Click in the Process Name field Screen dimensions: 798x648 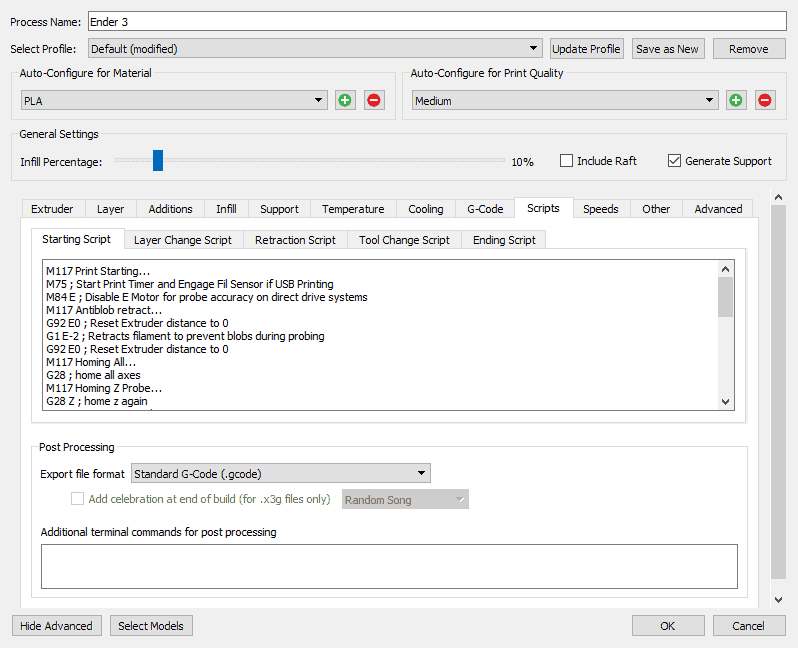click(x=437, y=21)
